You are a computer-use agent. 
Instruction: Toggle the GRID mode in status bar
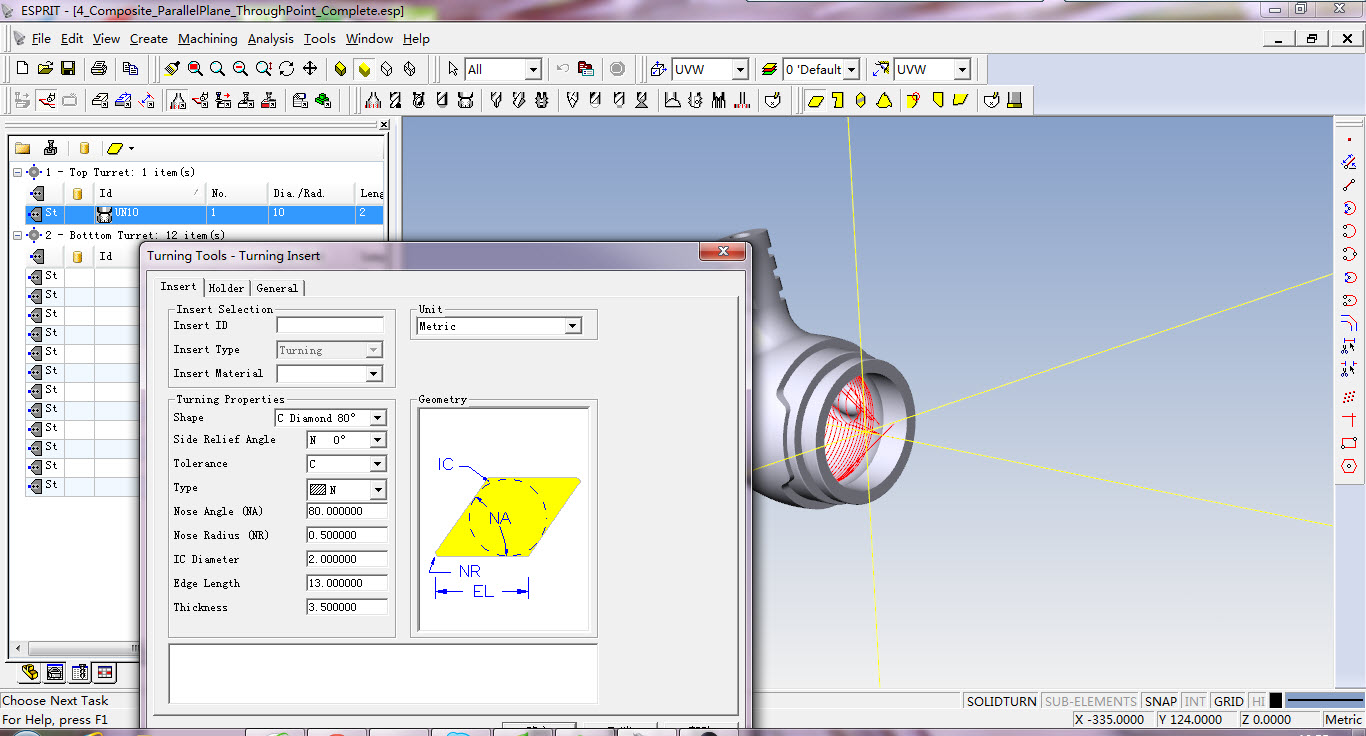point(1228,701)
